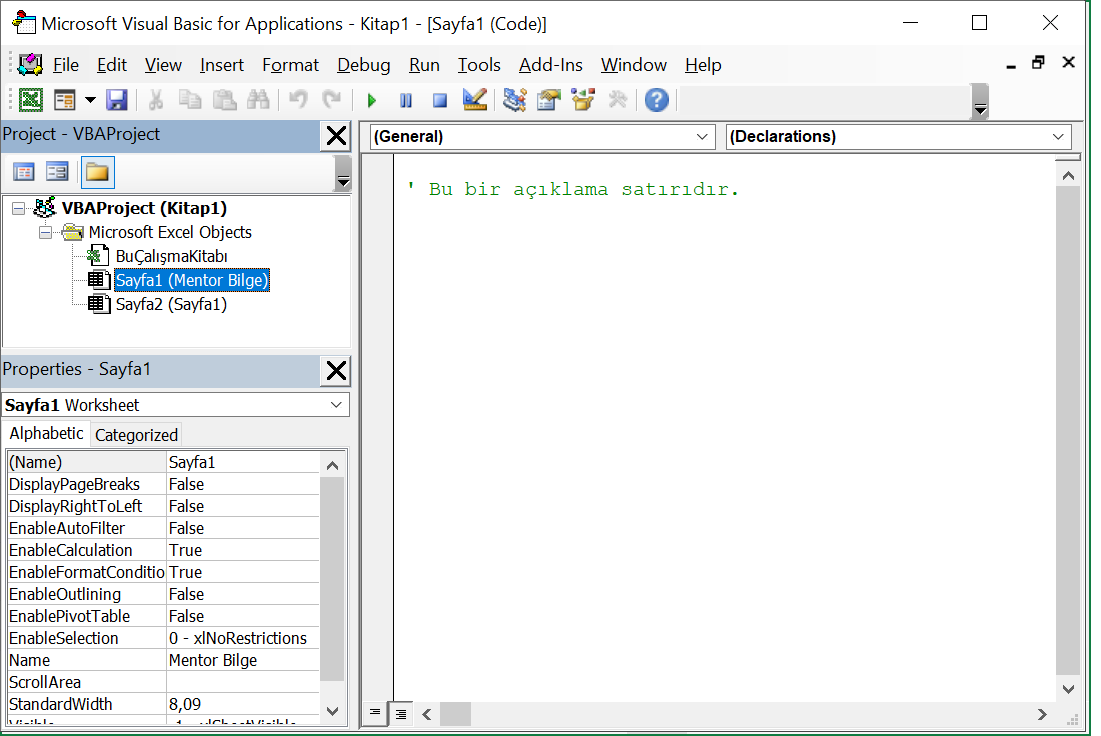Open the Tools menu
The height and width of the screenshot is (736, 1101).
pos(479,65)
